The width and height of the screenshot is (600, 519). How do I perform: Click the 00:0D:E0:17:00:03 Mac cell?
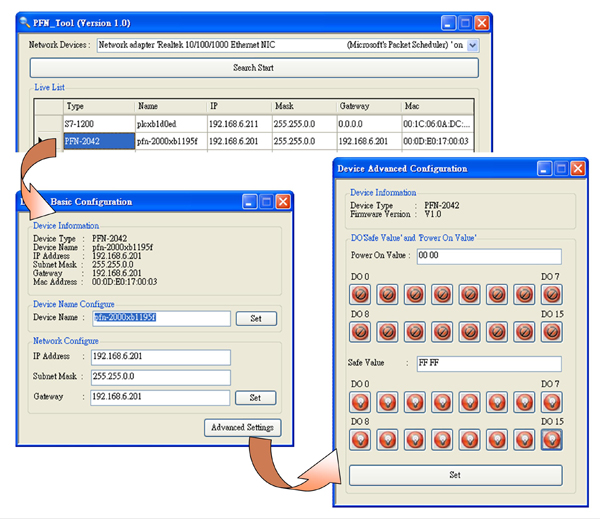click(x=437, y=141)
